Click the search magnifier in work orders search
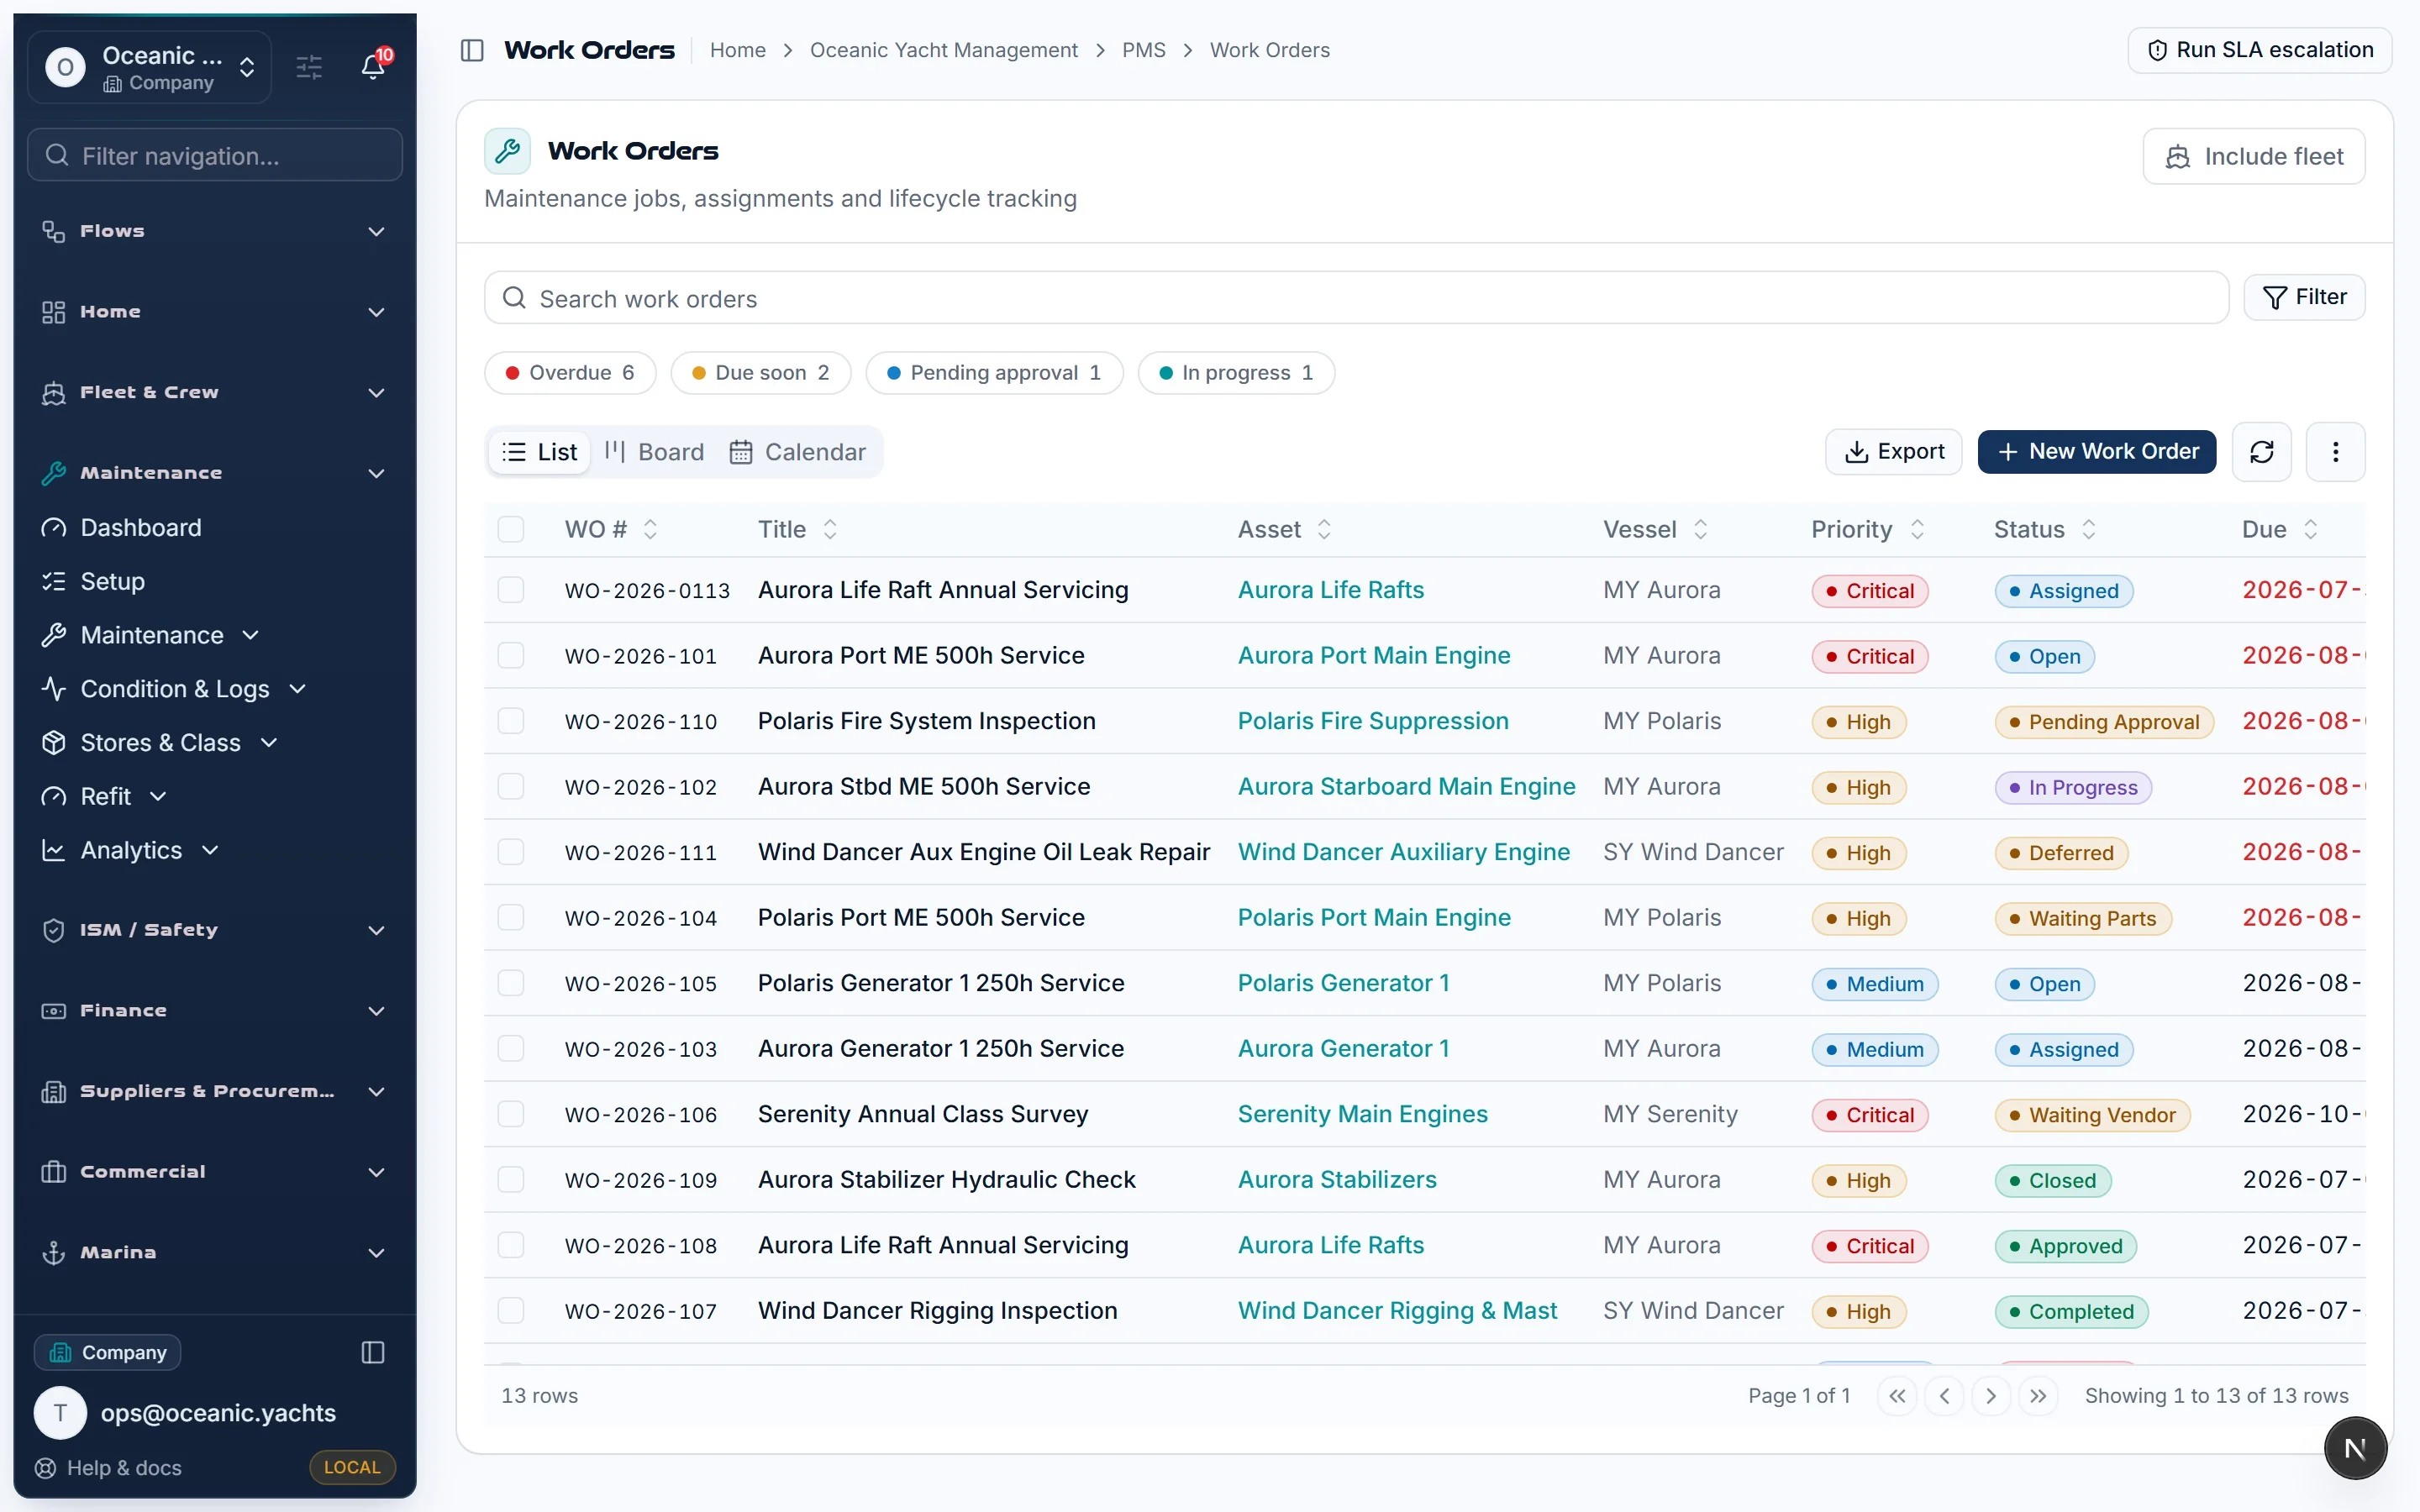 514,298
